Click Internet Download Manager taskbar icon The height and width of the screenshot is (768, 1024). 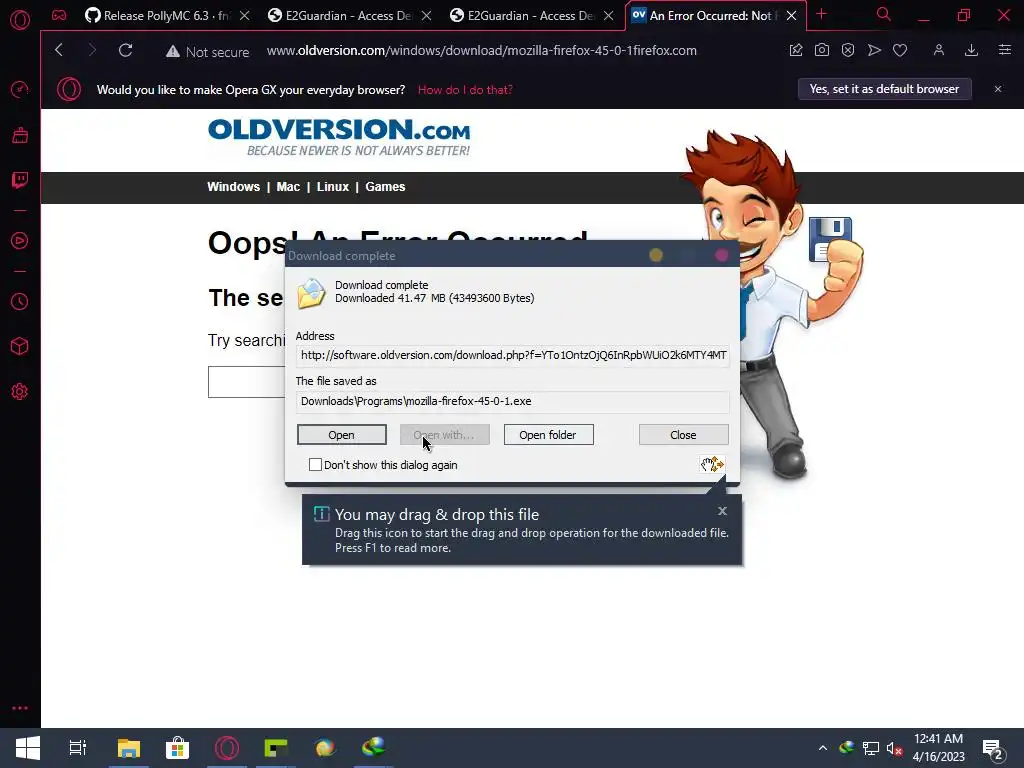(374, 748)
